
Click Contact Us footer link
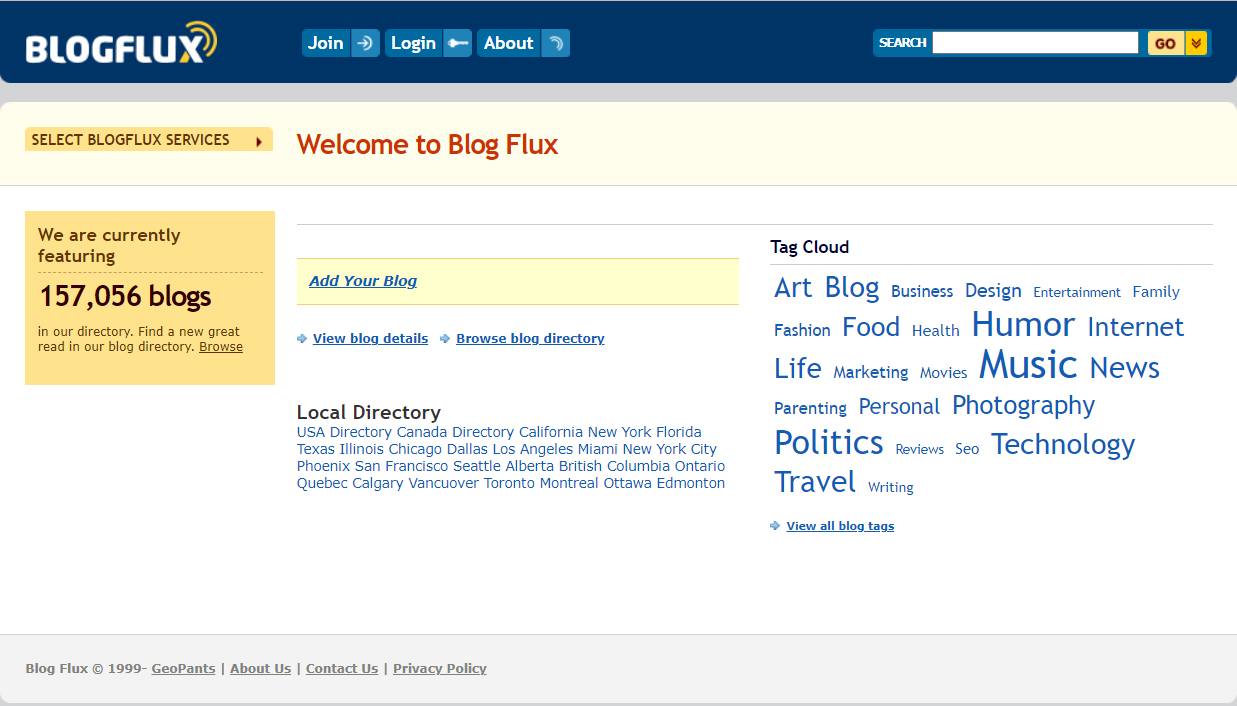[x=342, y=669]
